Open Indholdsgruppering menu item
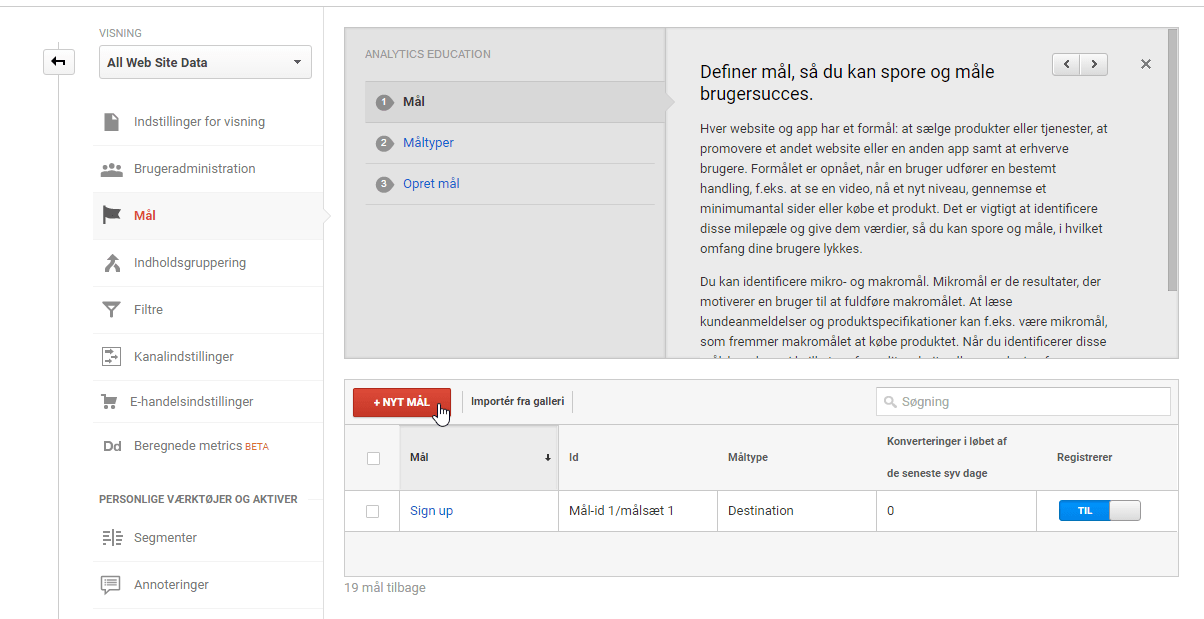This screenshot has height=619, width=1204. point(190,263)
